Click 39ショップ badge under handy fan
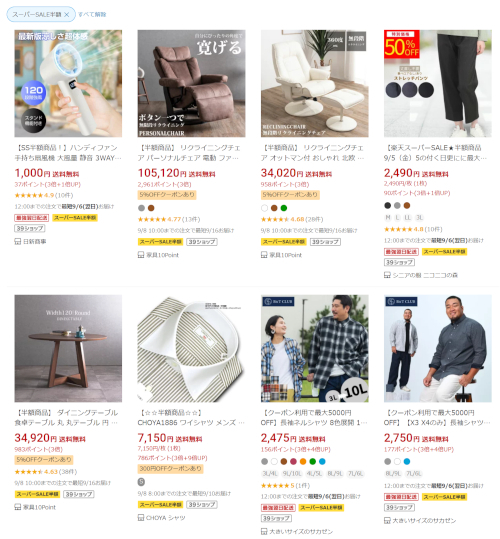Viewport: 500px width, 539px height. 30,228
